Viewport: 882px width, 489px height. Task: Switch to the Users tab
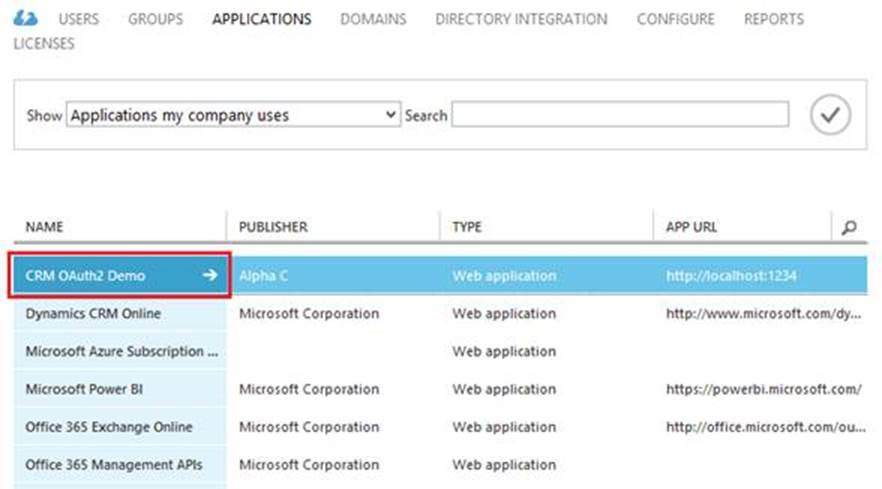tap(79, 19)
